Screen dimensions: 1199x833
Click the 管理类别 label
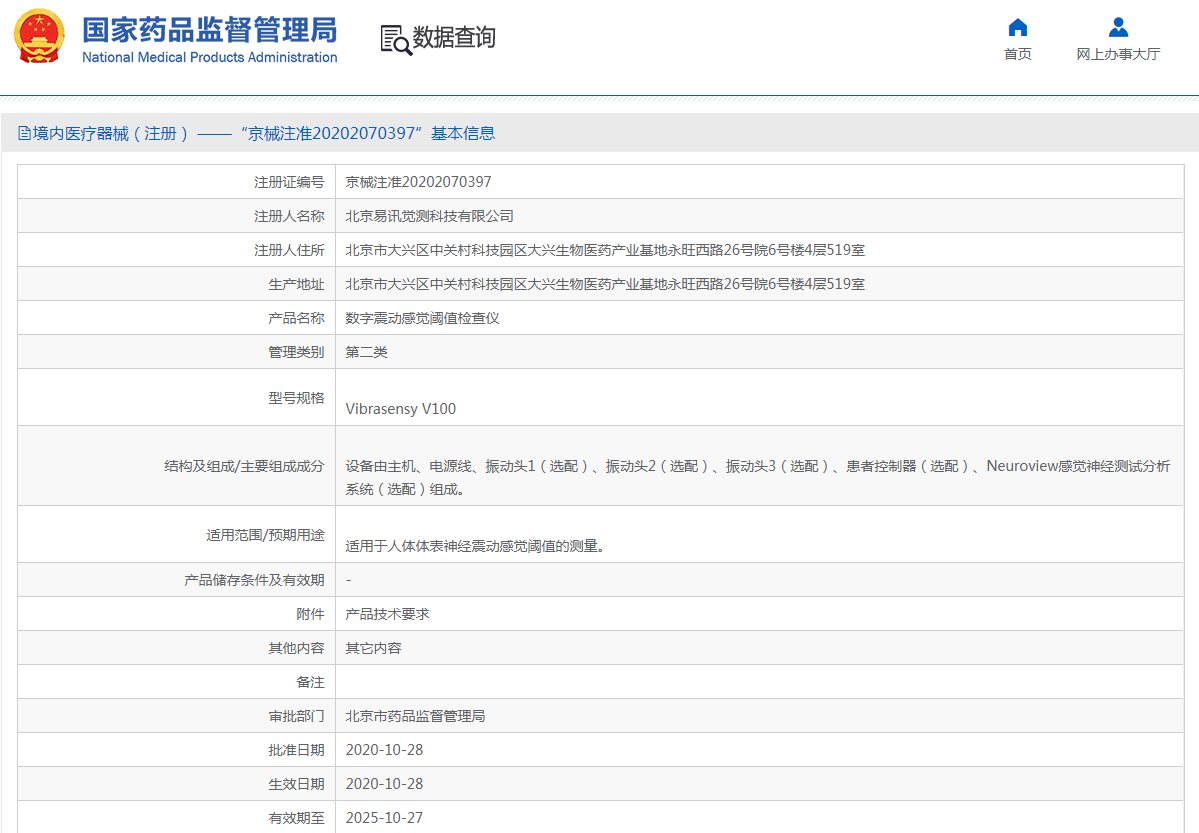[x=296, y=352]
